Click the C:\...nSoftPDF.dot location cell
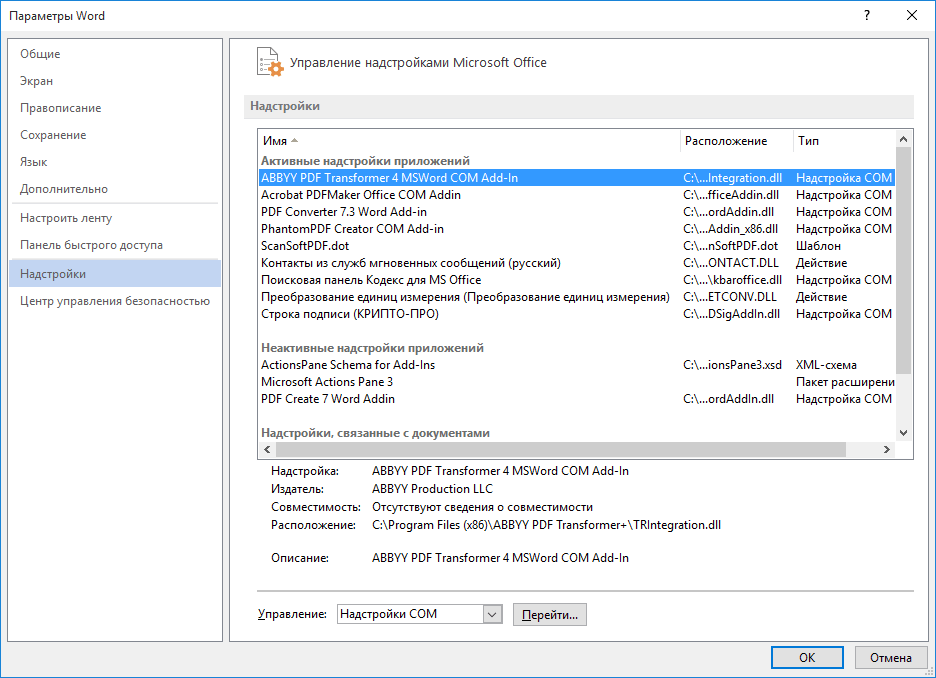The width and height of the screenshot is (936, 678). 731,246
